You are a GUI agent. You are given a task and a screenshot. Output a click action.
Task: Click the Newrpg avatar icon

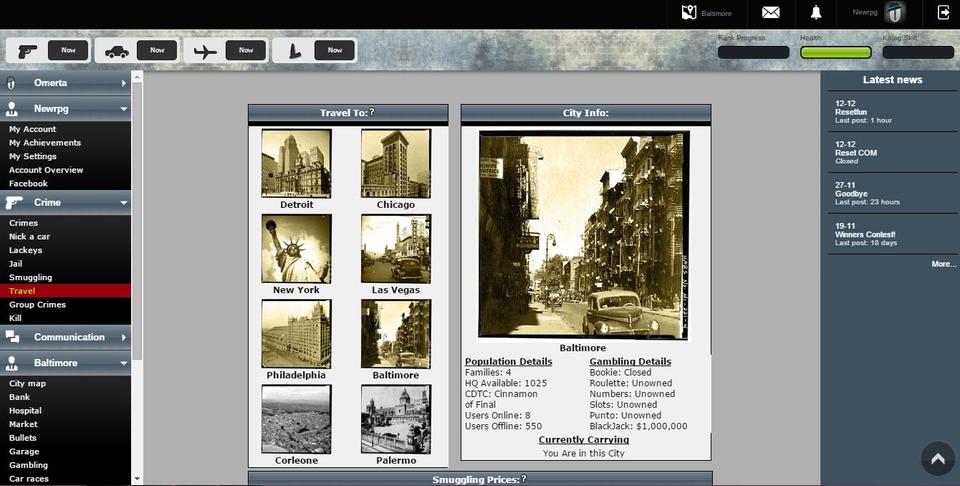(x=895, y=12)
